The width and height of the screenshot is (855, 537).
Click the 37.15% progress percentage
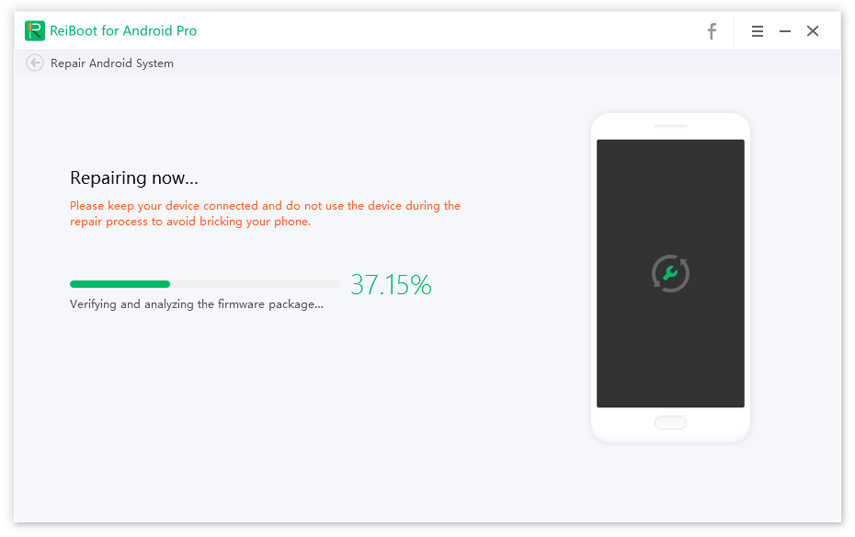[x=391, y=285]
